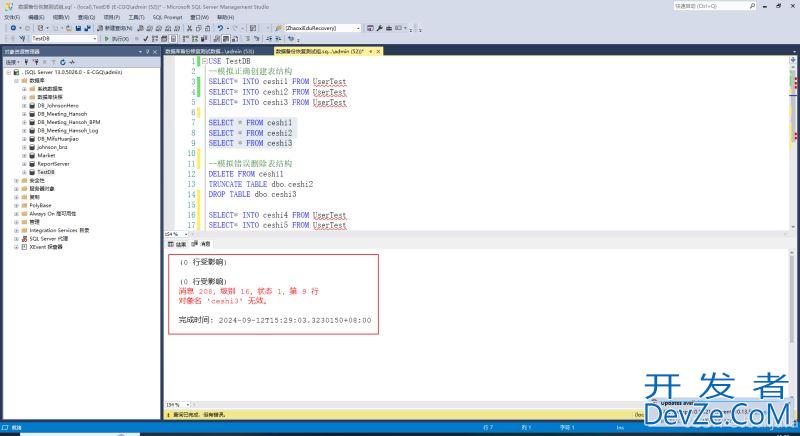The image size is (800, 436).
Task: Select DB_Meeting_Hansoh_Log in the tree
Action: tap(68, 131)
